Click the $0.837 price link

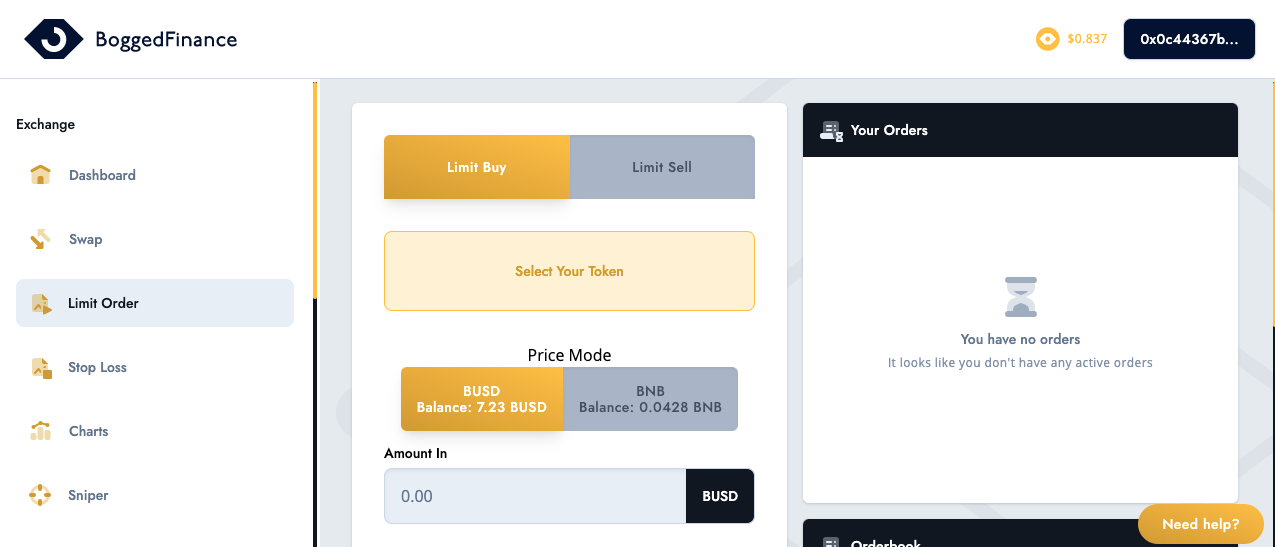pos(1087,39)
